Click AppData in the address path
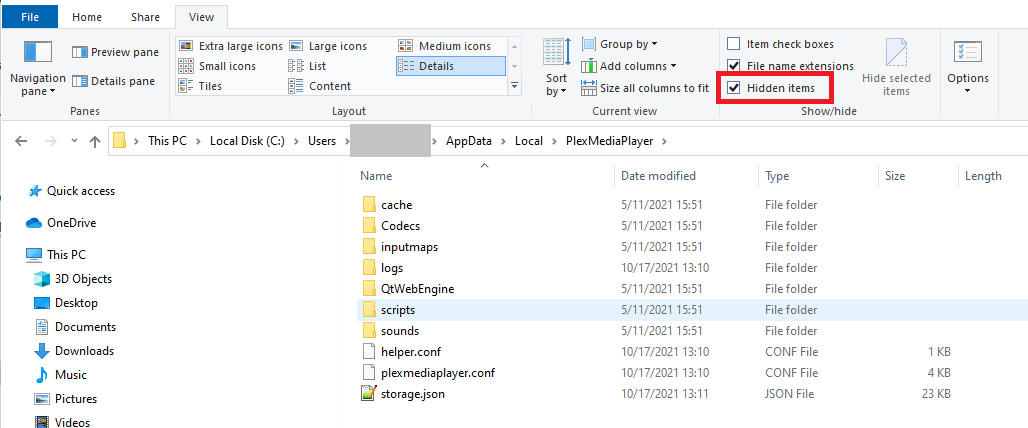1028x428 pixels. (x=468, y=141)
